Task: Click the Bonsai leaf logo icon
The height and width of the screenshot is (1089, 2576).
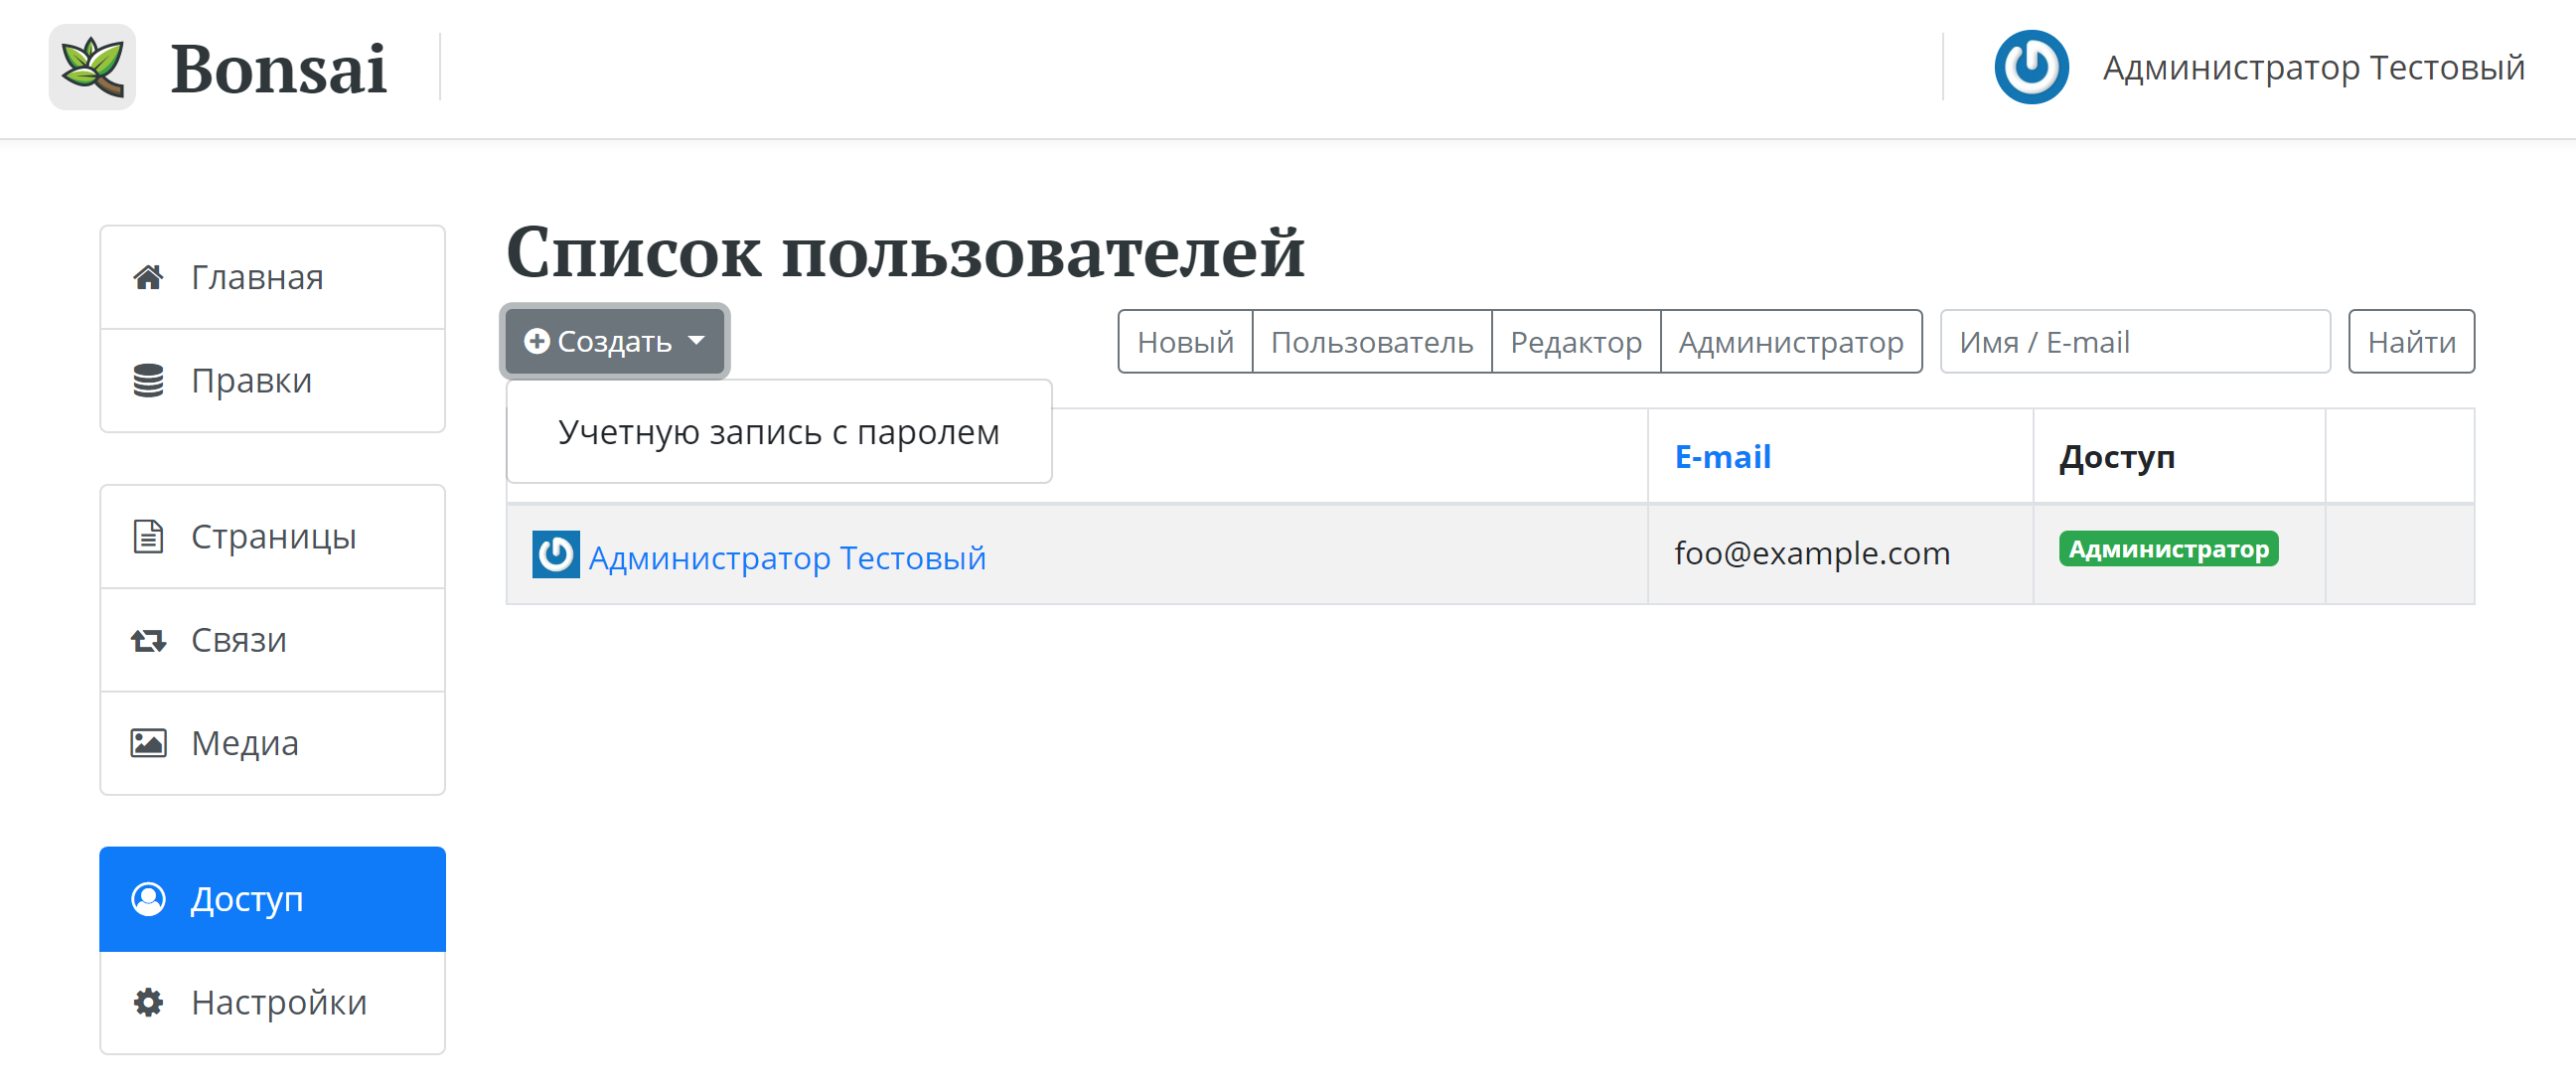Action: 92,67
